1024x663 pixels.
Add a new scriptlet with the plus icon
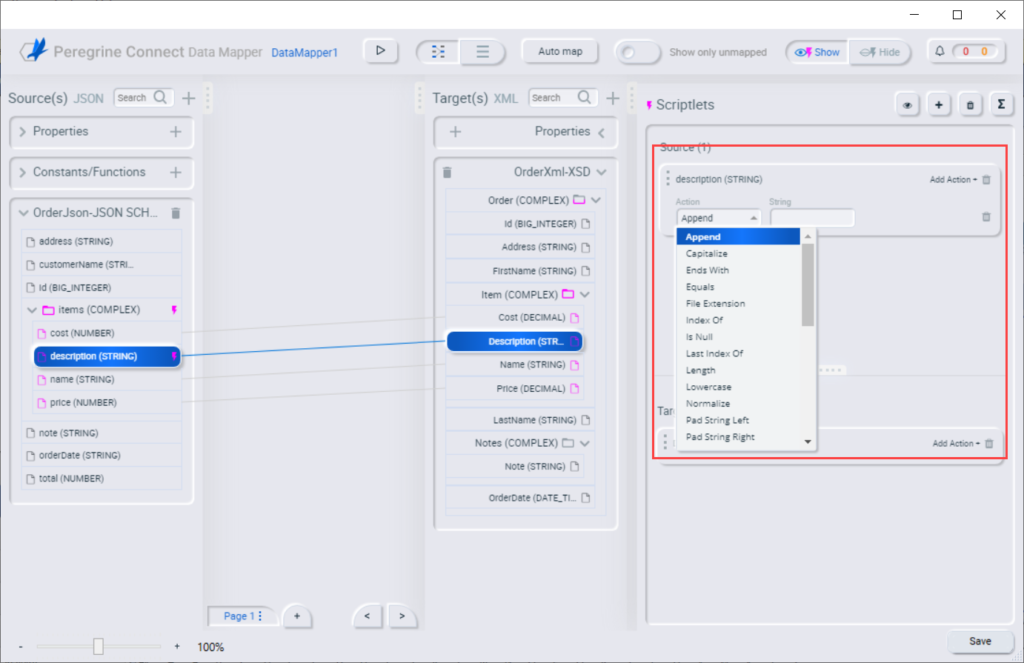pos(939,103)
